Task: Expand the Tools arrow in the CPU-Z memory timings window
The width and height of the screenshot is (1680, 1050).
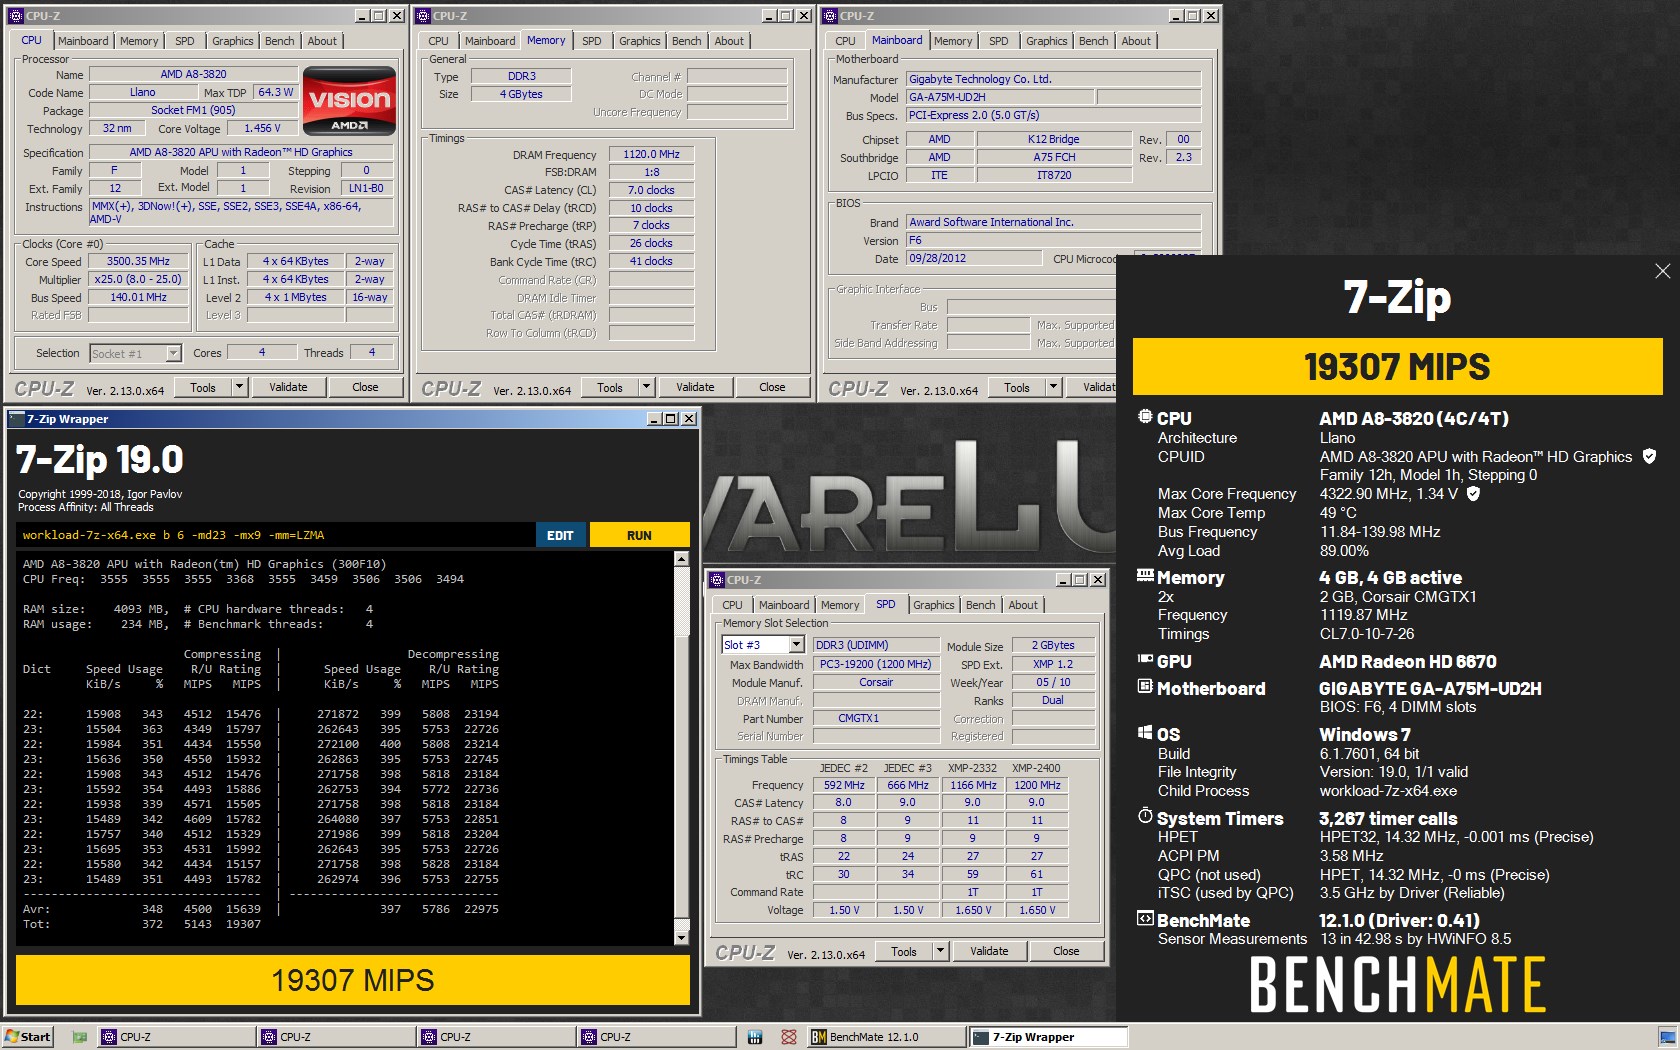Action: (646, 387)
